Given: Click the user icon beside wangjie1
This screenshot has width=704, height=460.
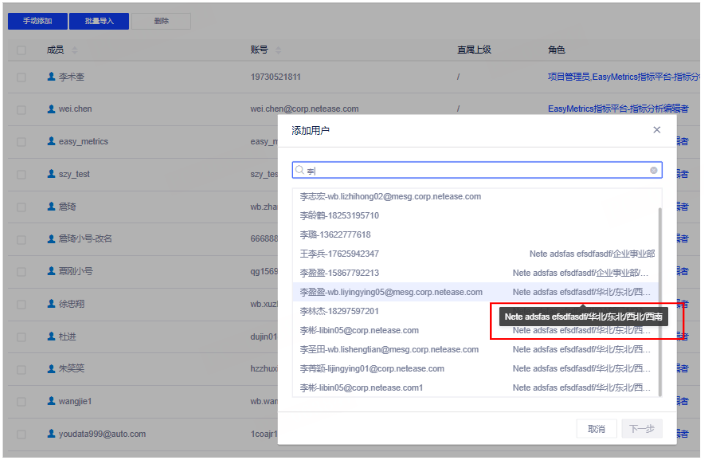Looking at the screenshot, I should [50, 401].
